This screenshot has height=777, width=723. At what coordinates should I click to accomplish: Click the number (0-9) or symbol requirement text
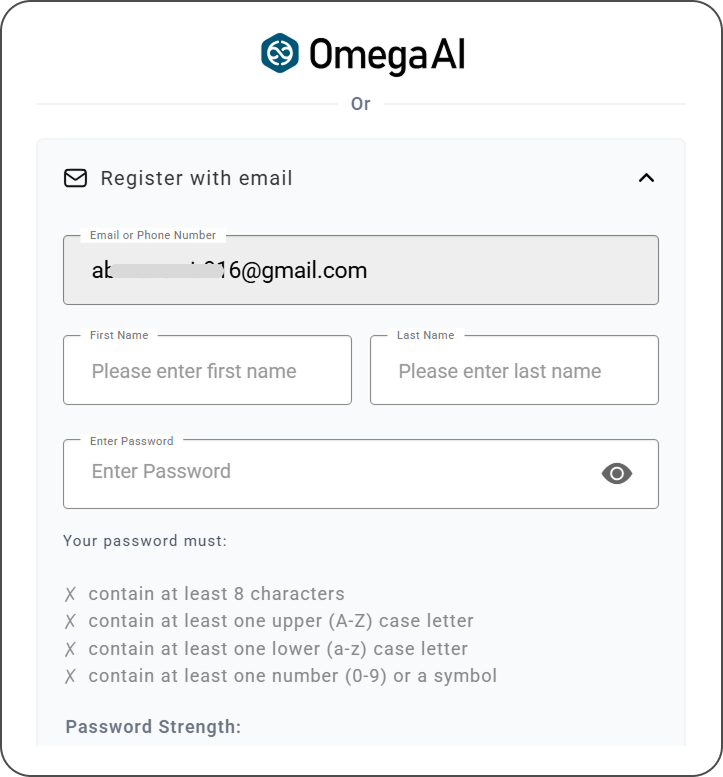tap(292, 676)
